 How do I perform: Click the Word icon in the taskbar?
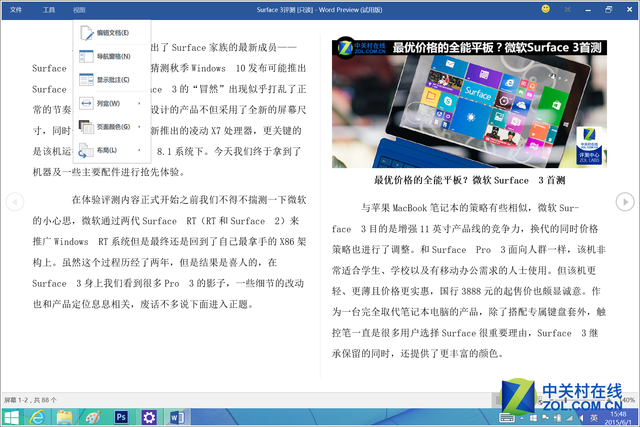pos(177,418)
